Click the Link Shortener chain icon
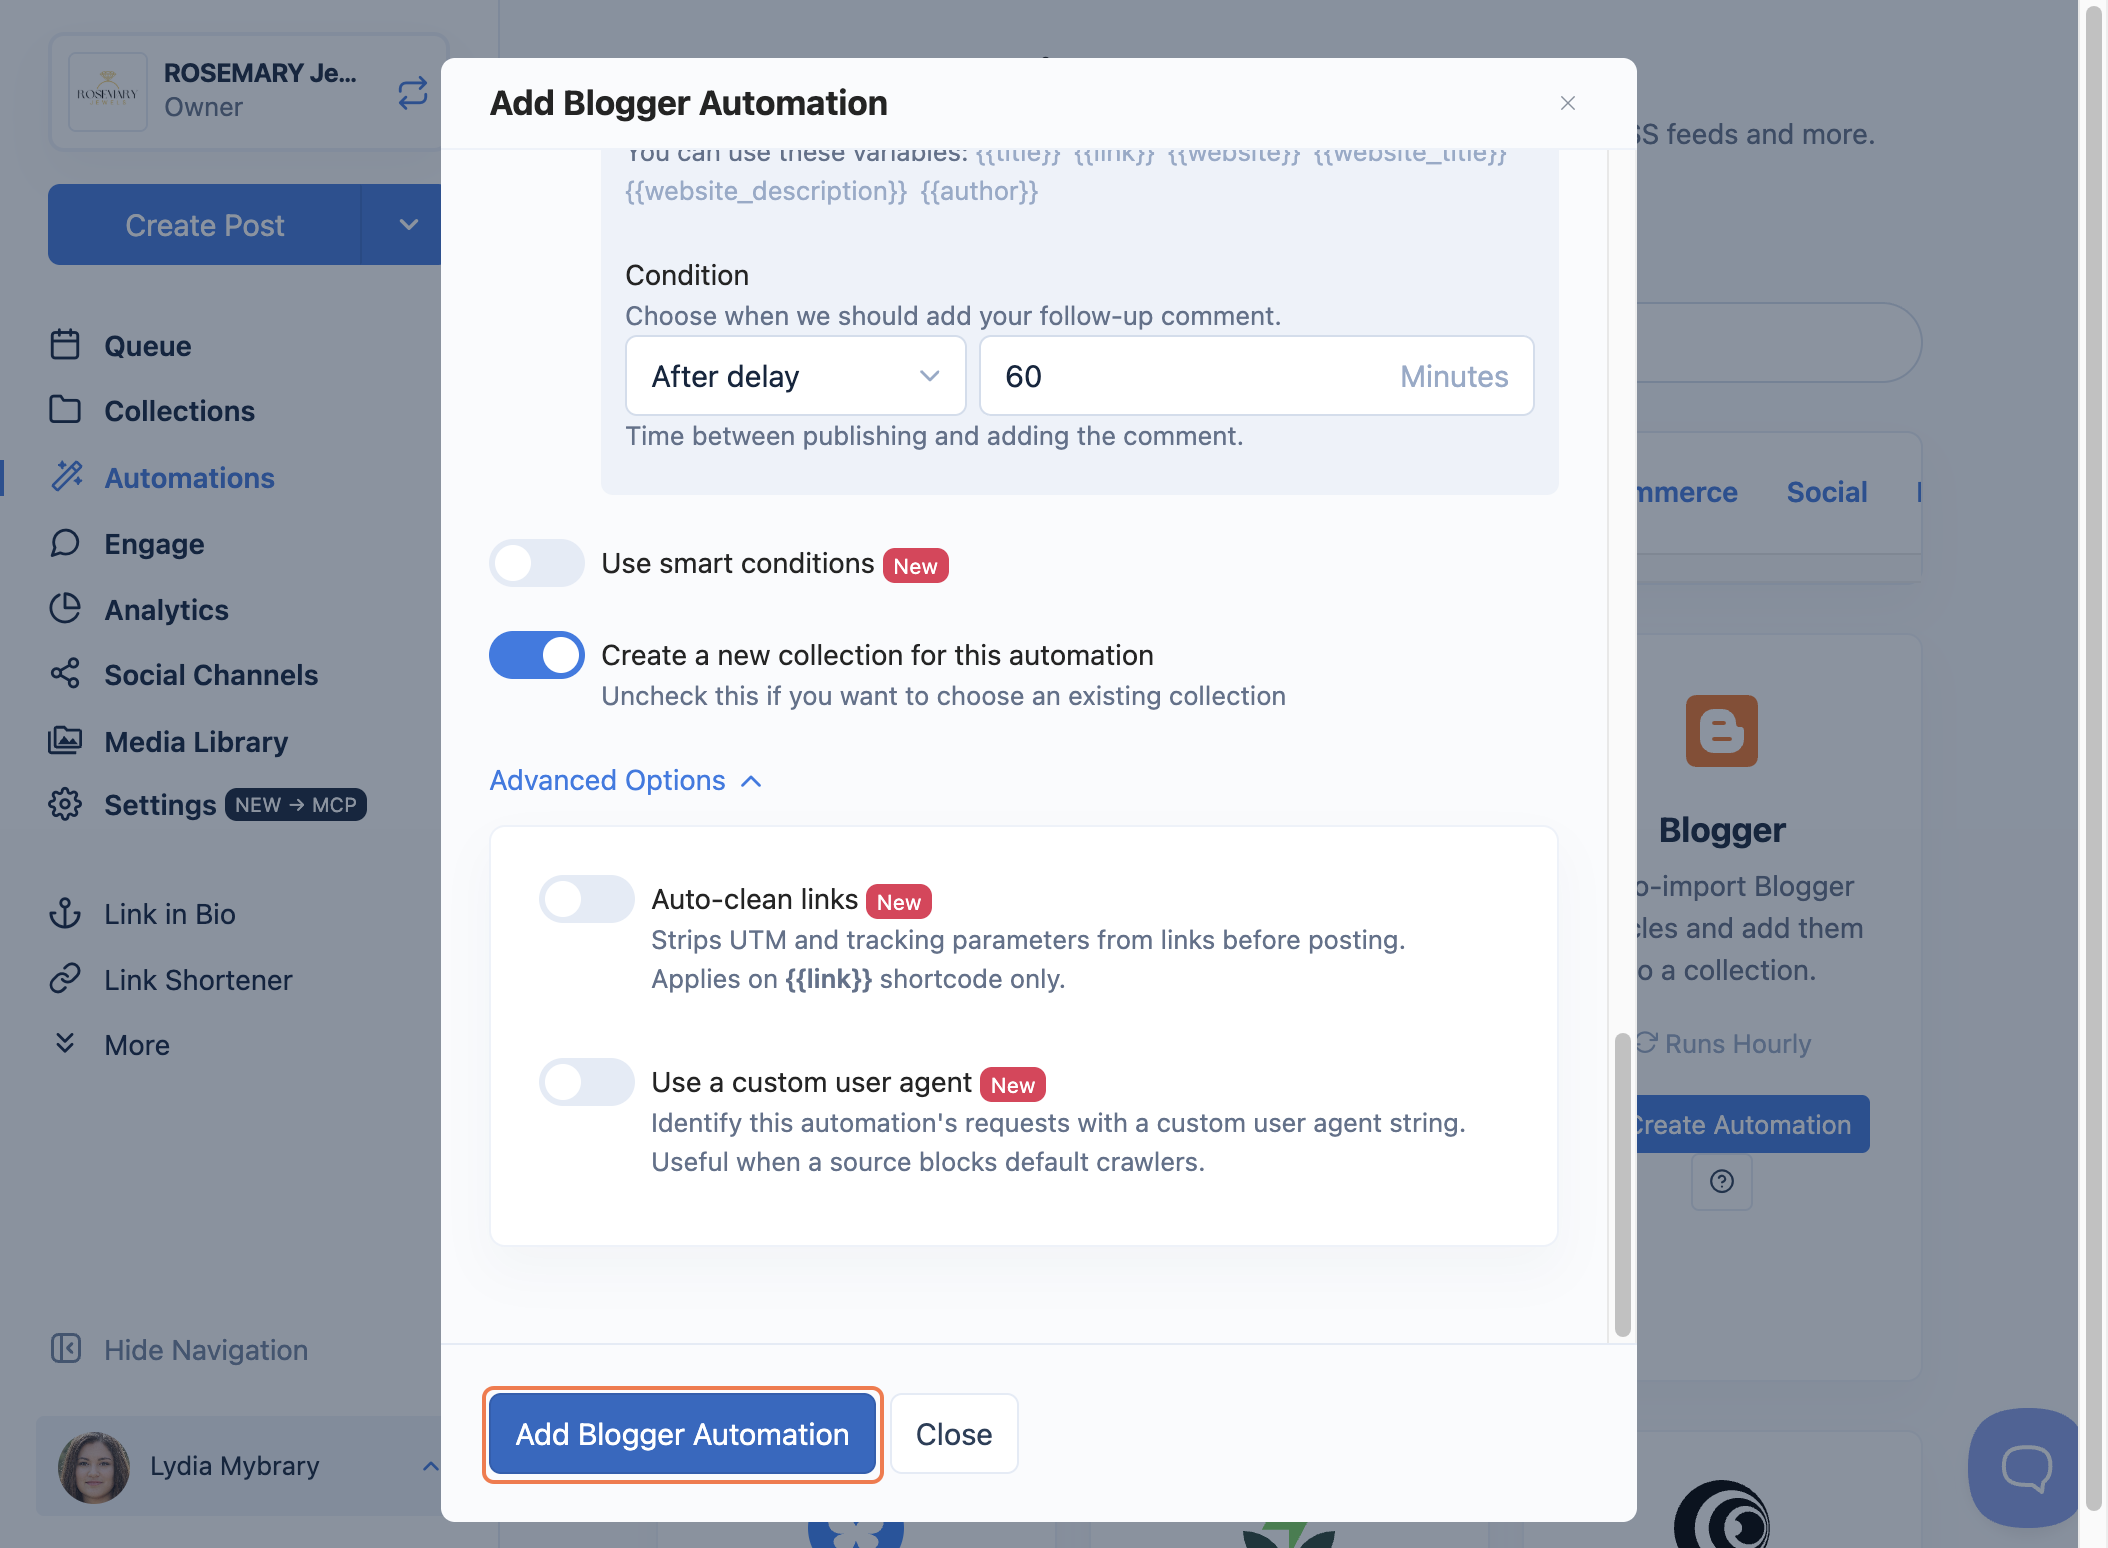This screenshot has height=1548, width=2108. tap(65, 978)
